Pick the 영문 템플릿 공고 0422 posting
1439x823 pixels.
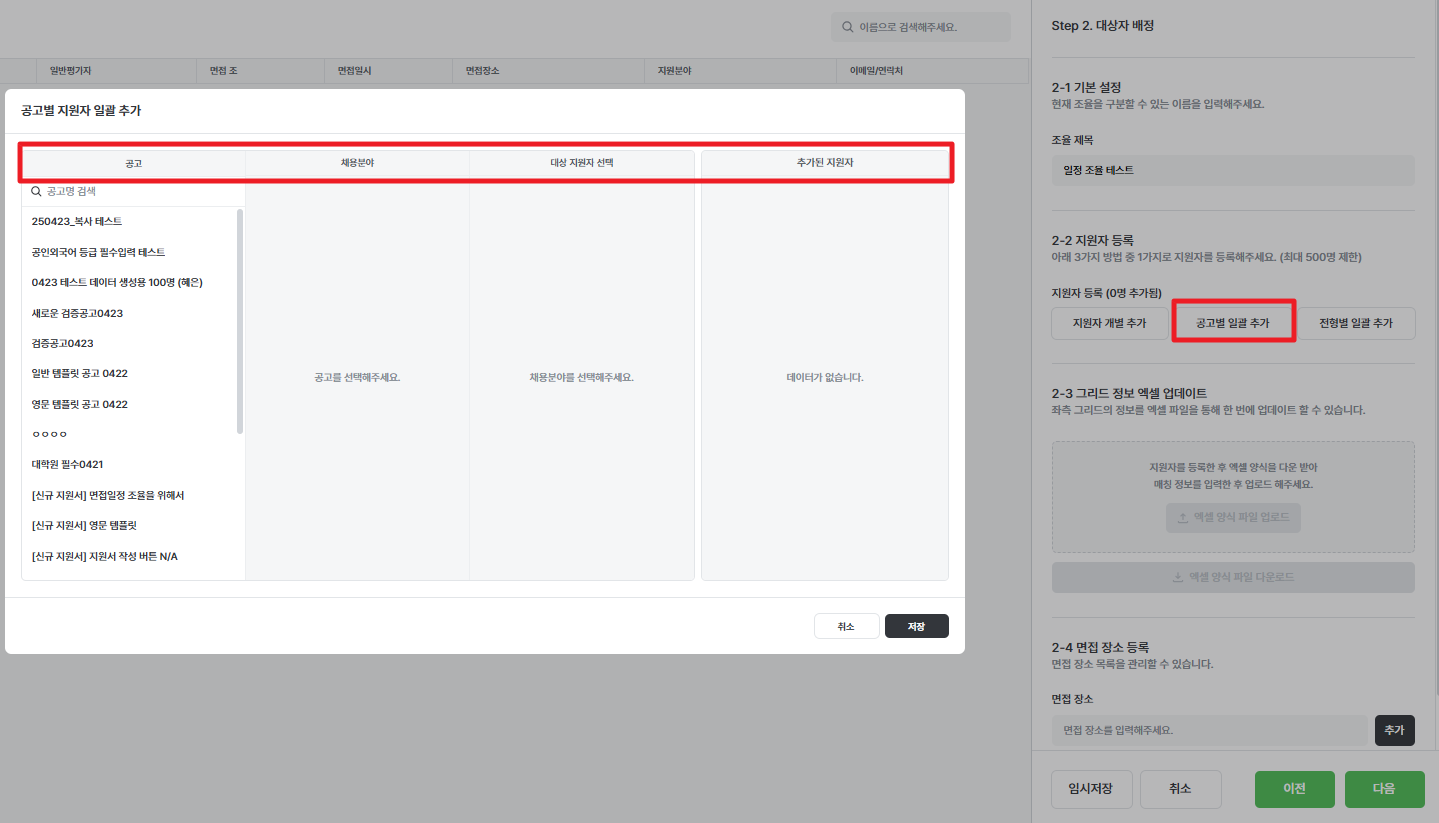coord(80,404)
